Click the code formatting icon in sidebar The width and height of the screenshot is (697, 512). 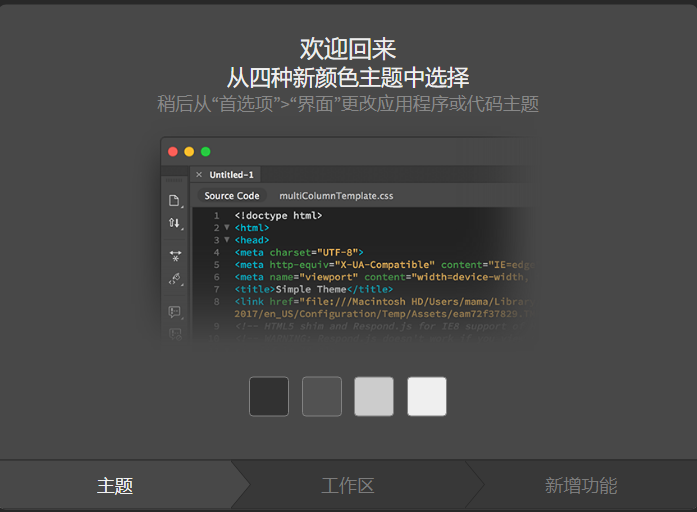point(175,278)
